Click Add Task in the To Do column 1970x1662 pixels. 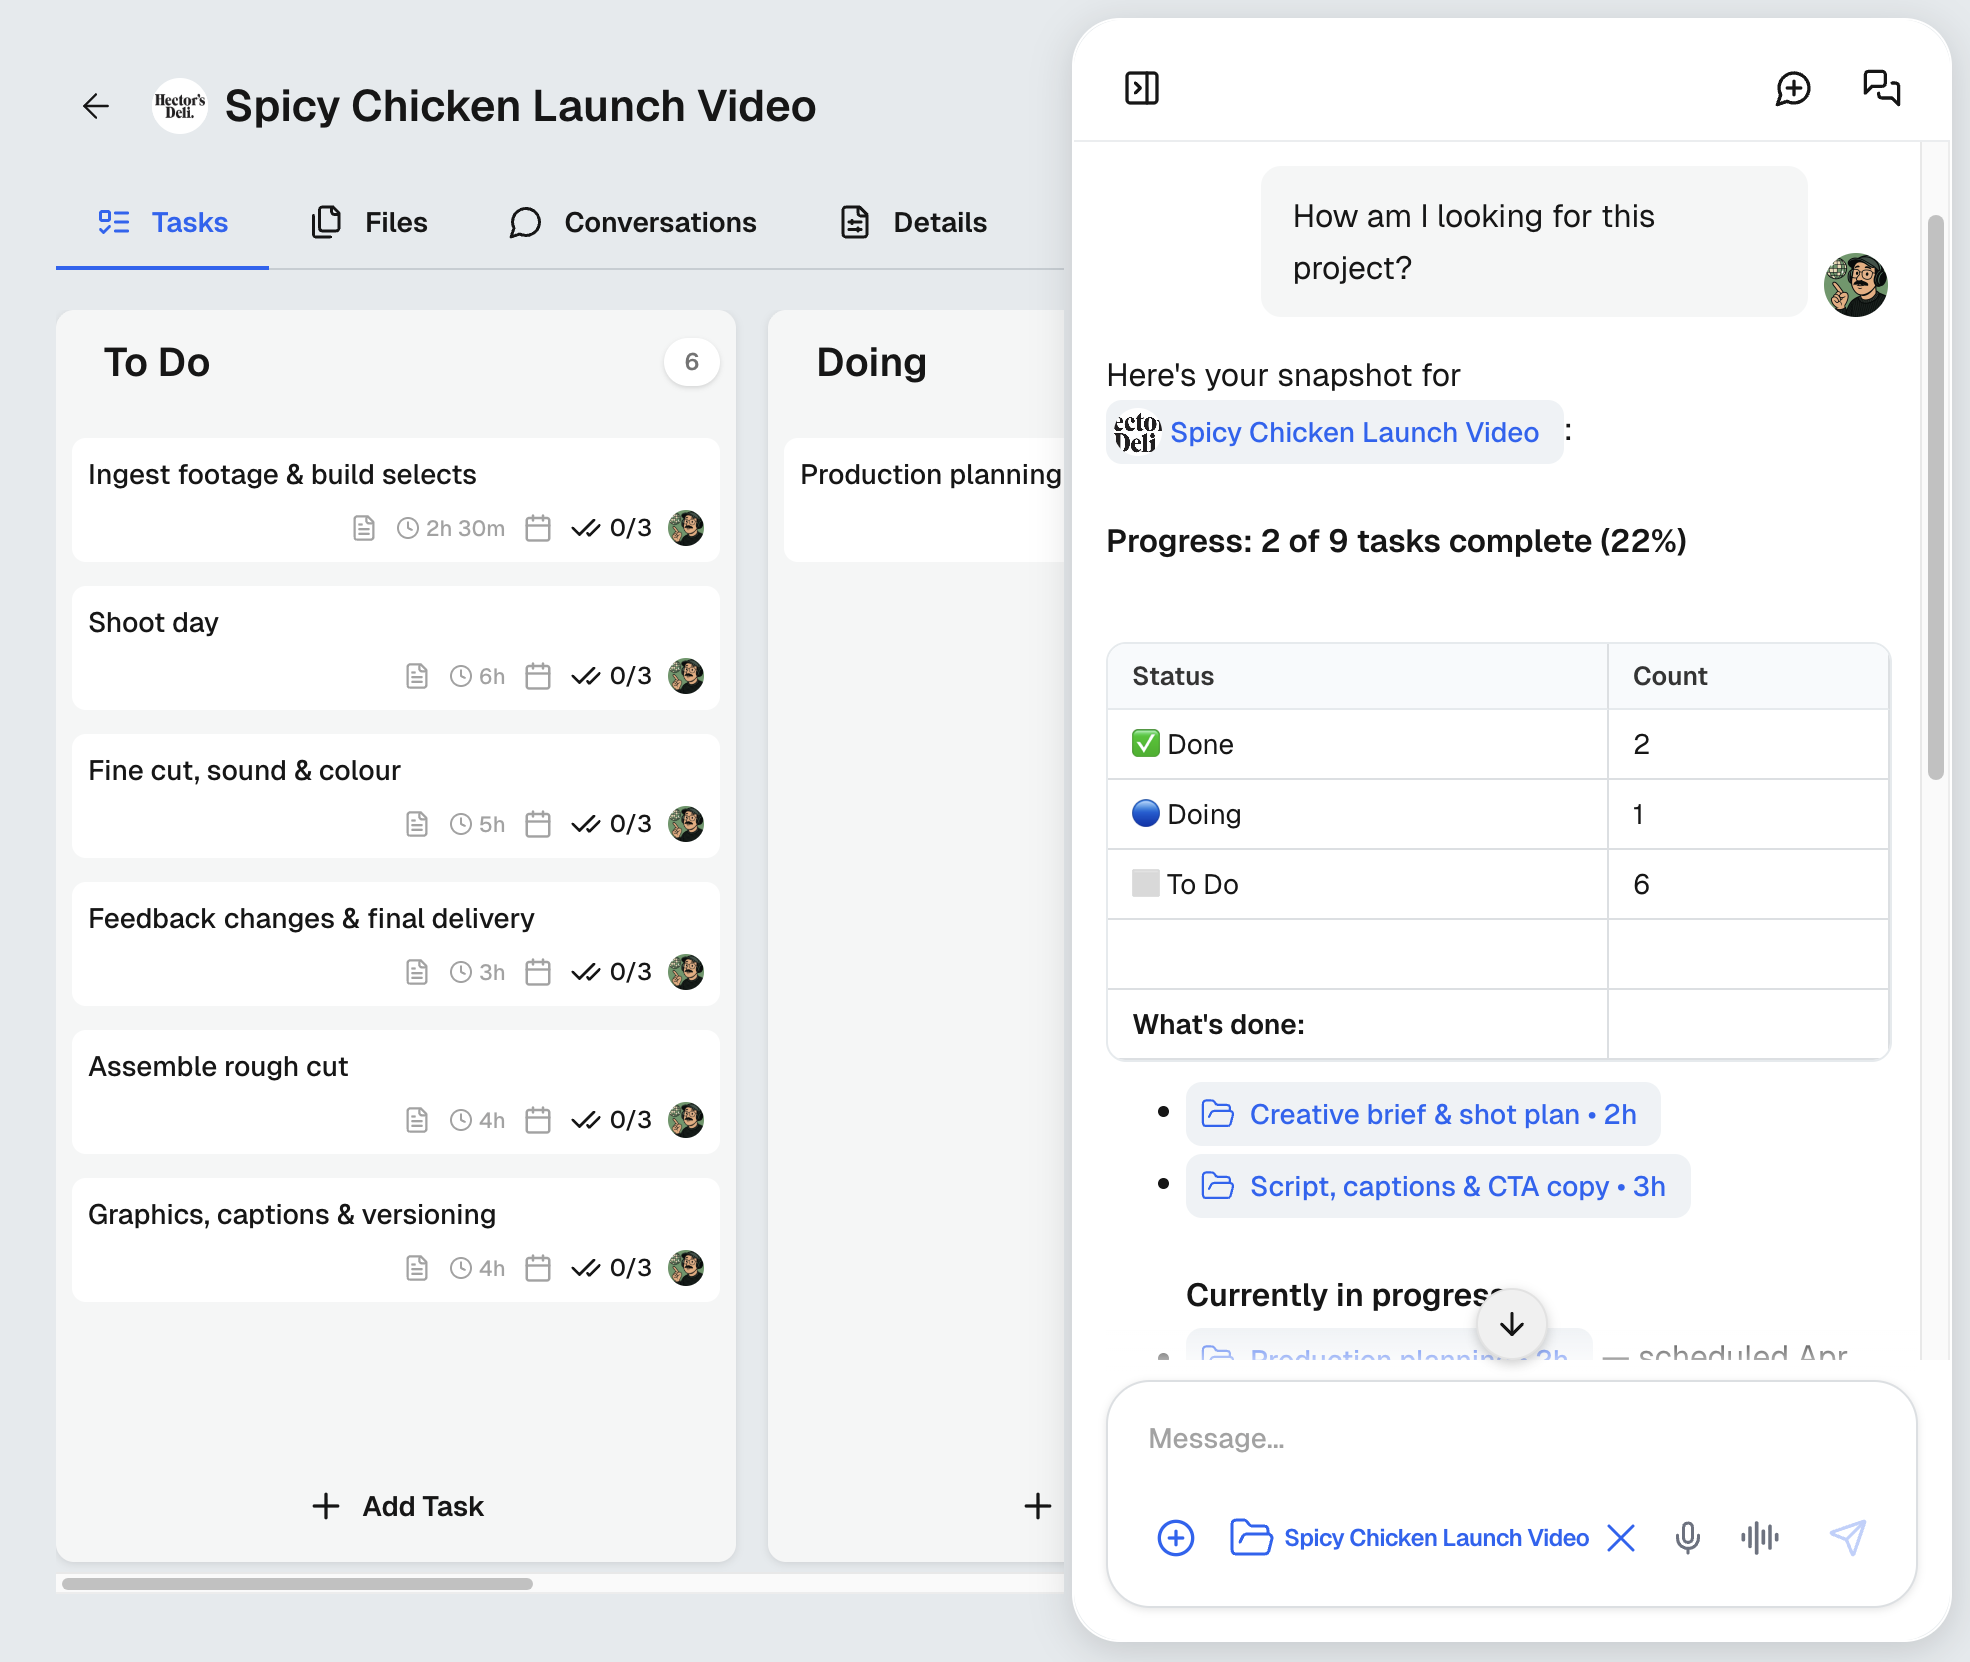click(x=396, y=1506)
